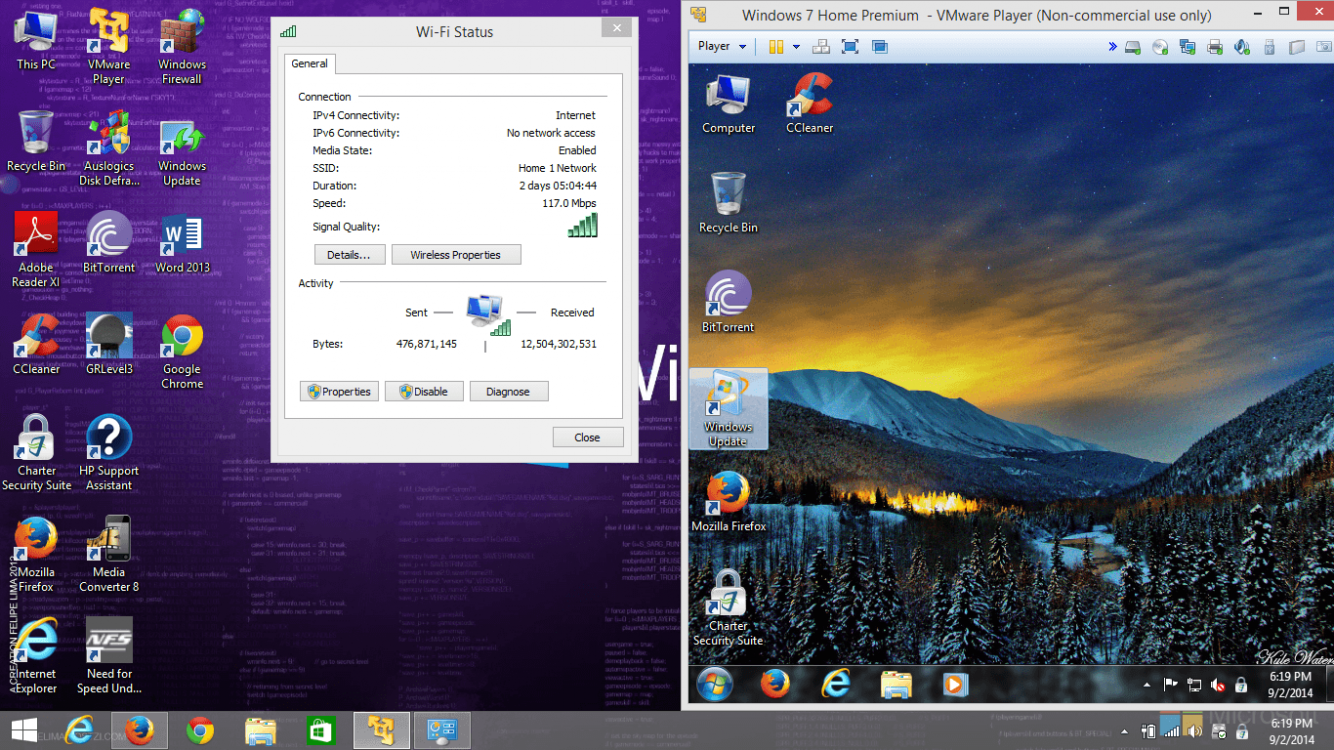Enter full screen mode in VMware Player
The image size is (1334, 750).
coord(850,46)
